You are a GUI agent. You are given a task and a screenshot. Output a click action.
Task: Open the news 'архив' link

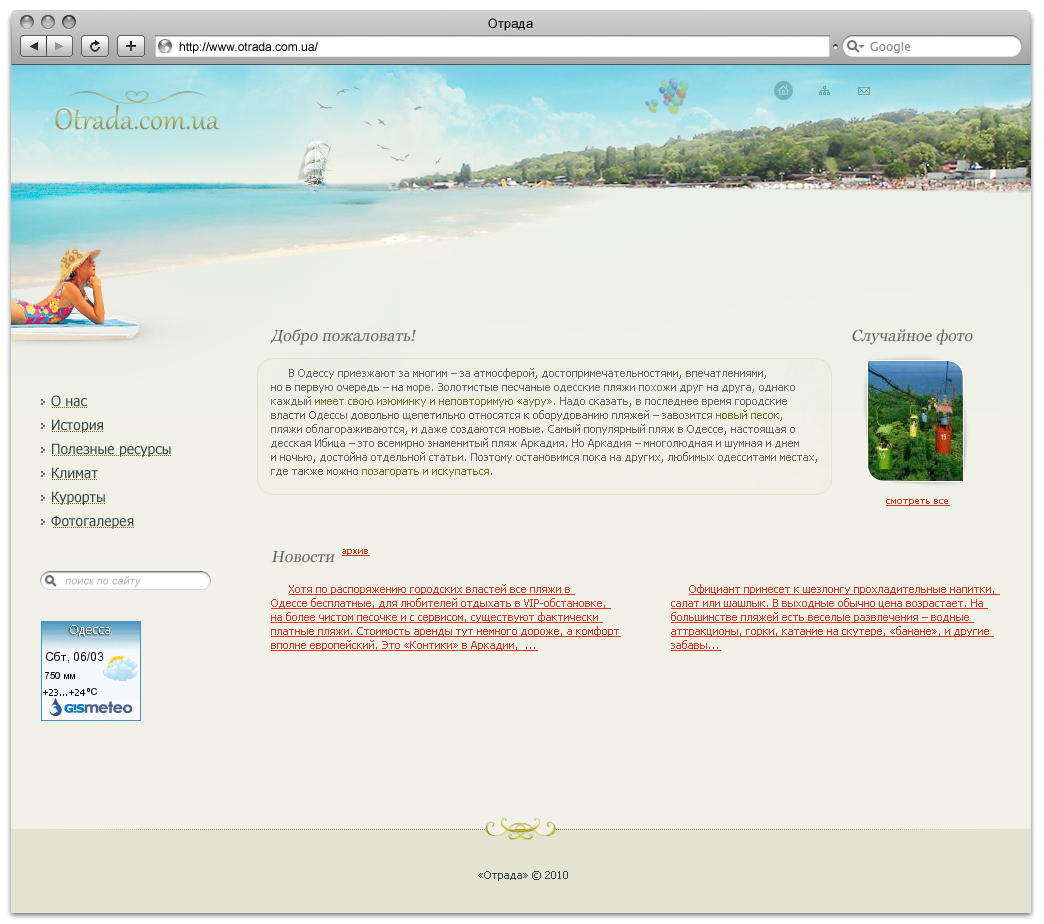[355, 551]
